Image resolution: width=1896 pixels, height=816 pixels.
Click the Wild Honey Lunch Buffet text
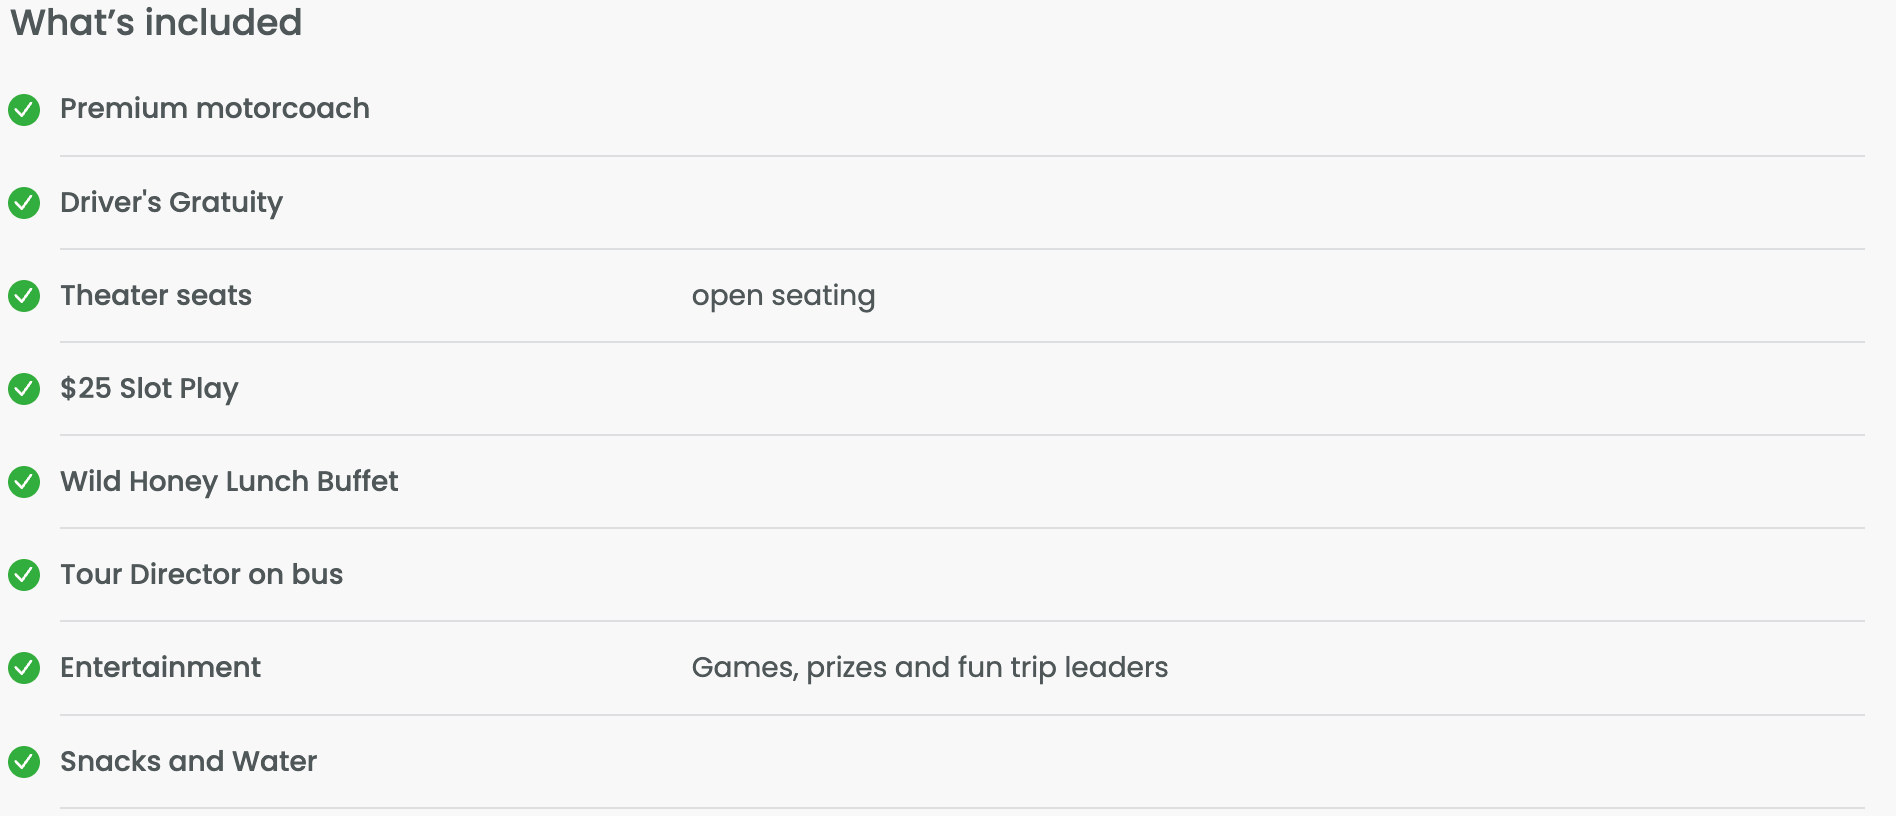pos(229,481)
